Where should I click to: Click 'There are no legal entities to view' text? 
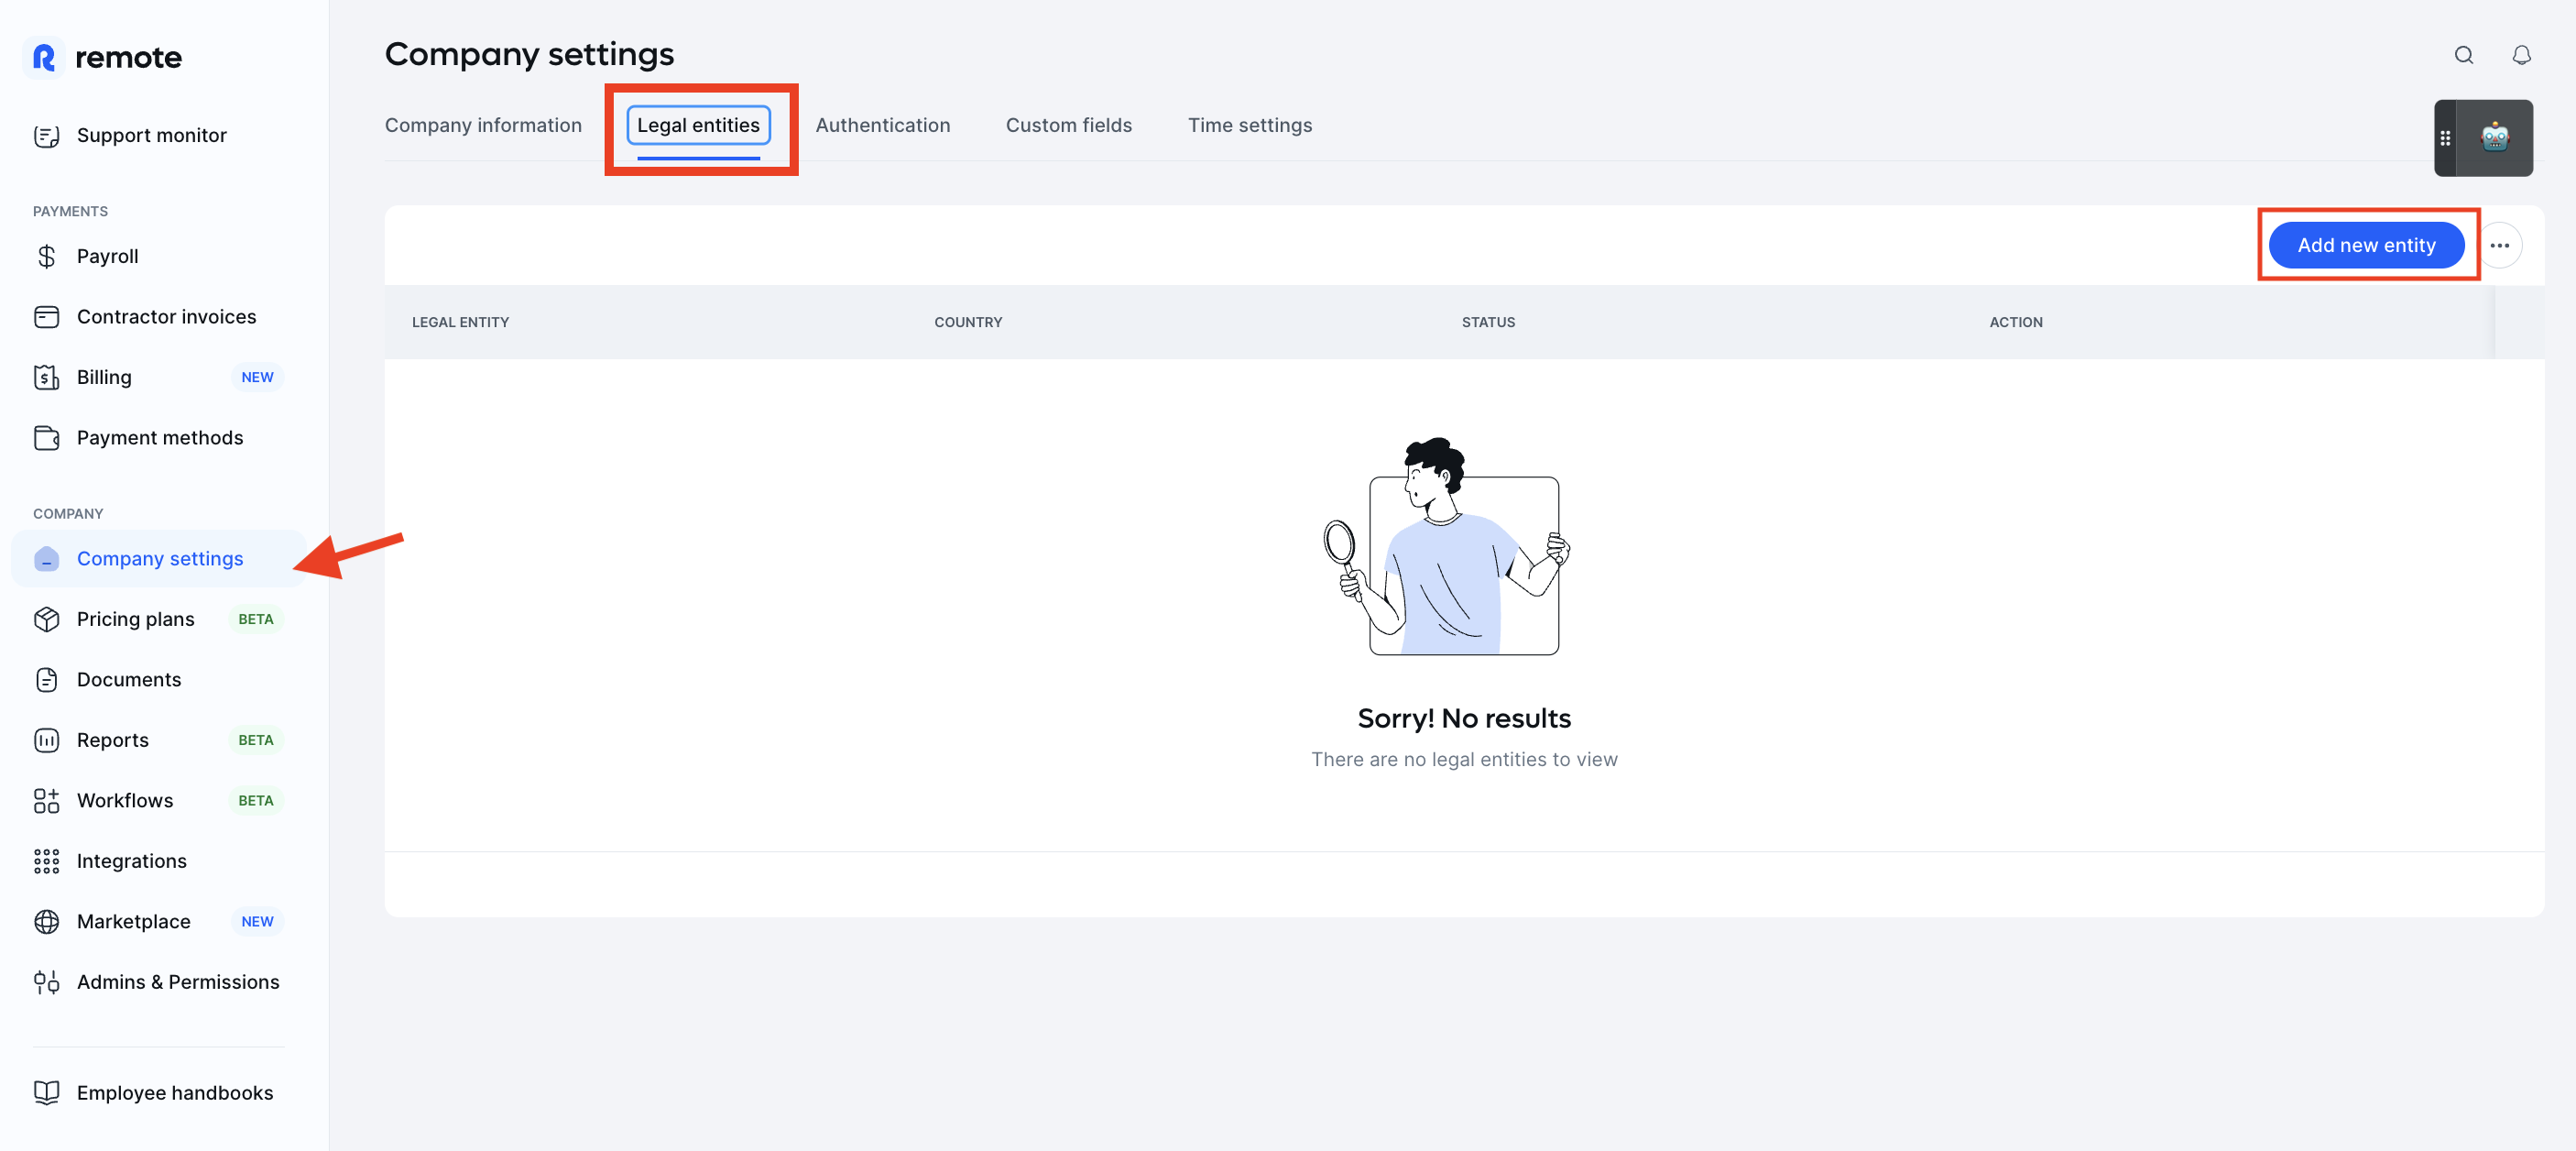(1464, 760)
